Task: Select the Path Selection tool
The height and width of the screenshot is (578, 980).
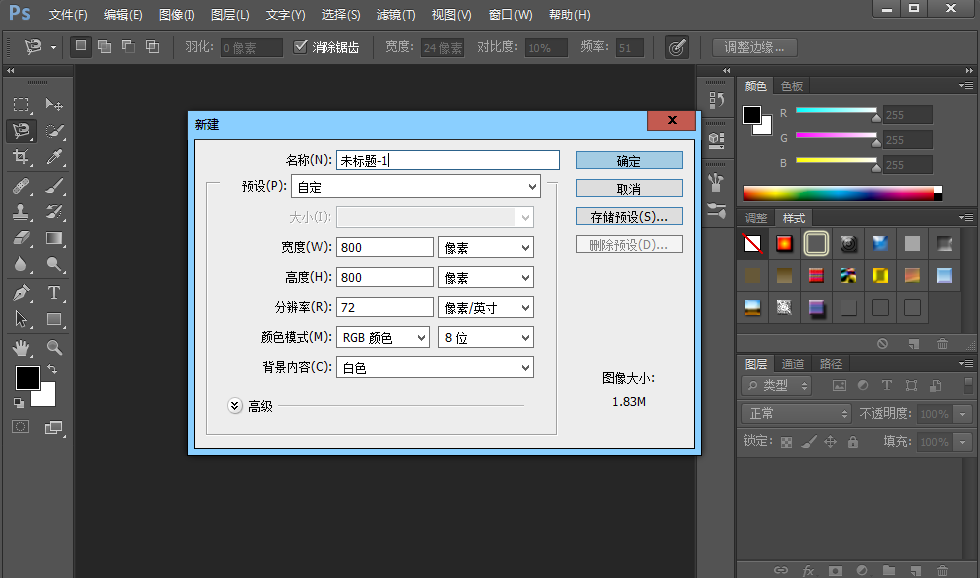Action: pos(21,319)
